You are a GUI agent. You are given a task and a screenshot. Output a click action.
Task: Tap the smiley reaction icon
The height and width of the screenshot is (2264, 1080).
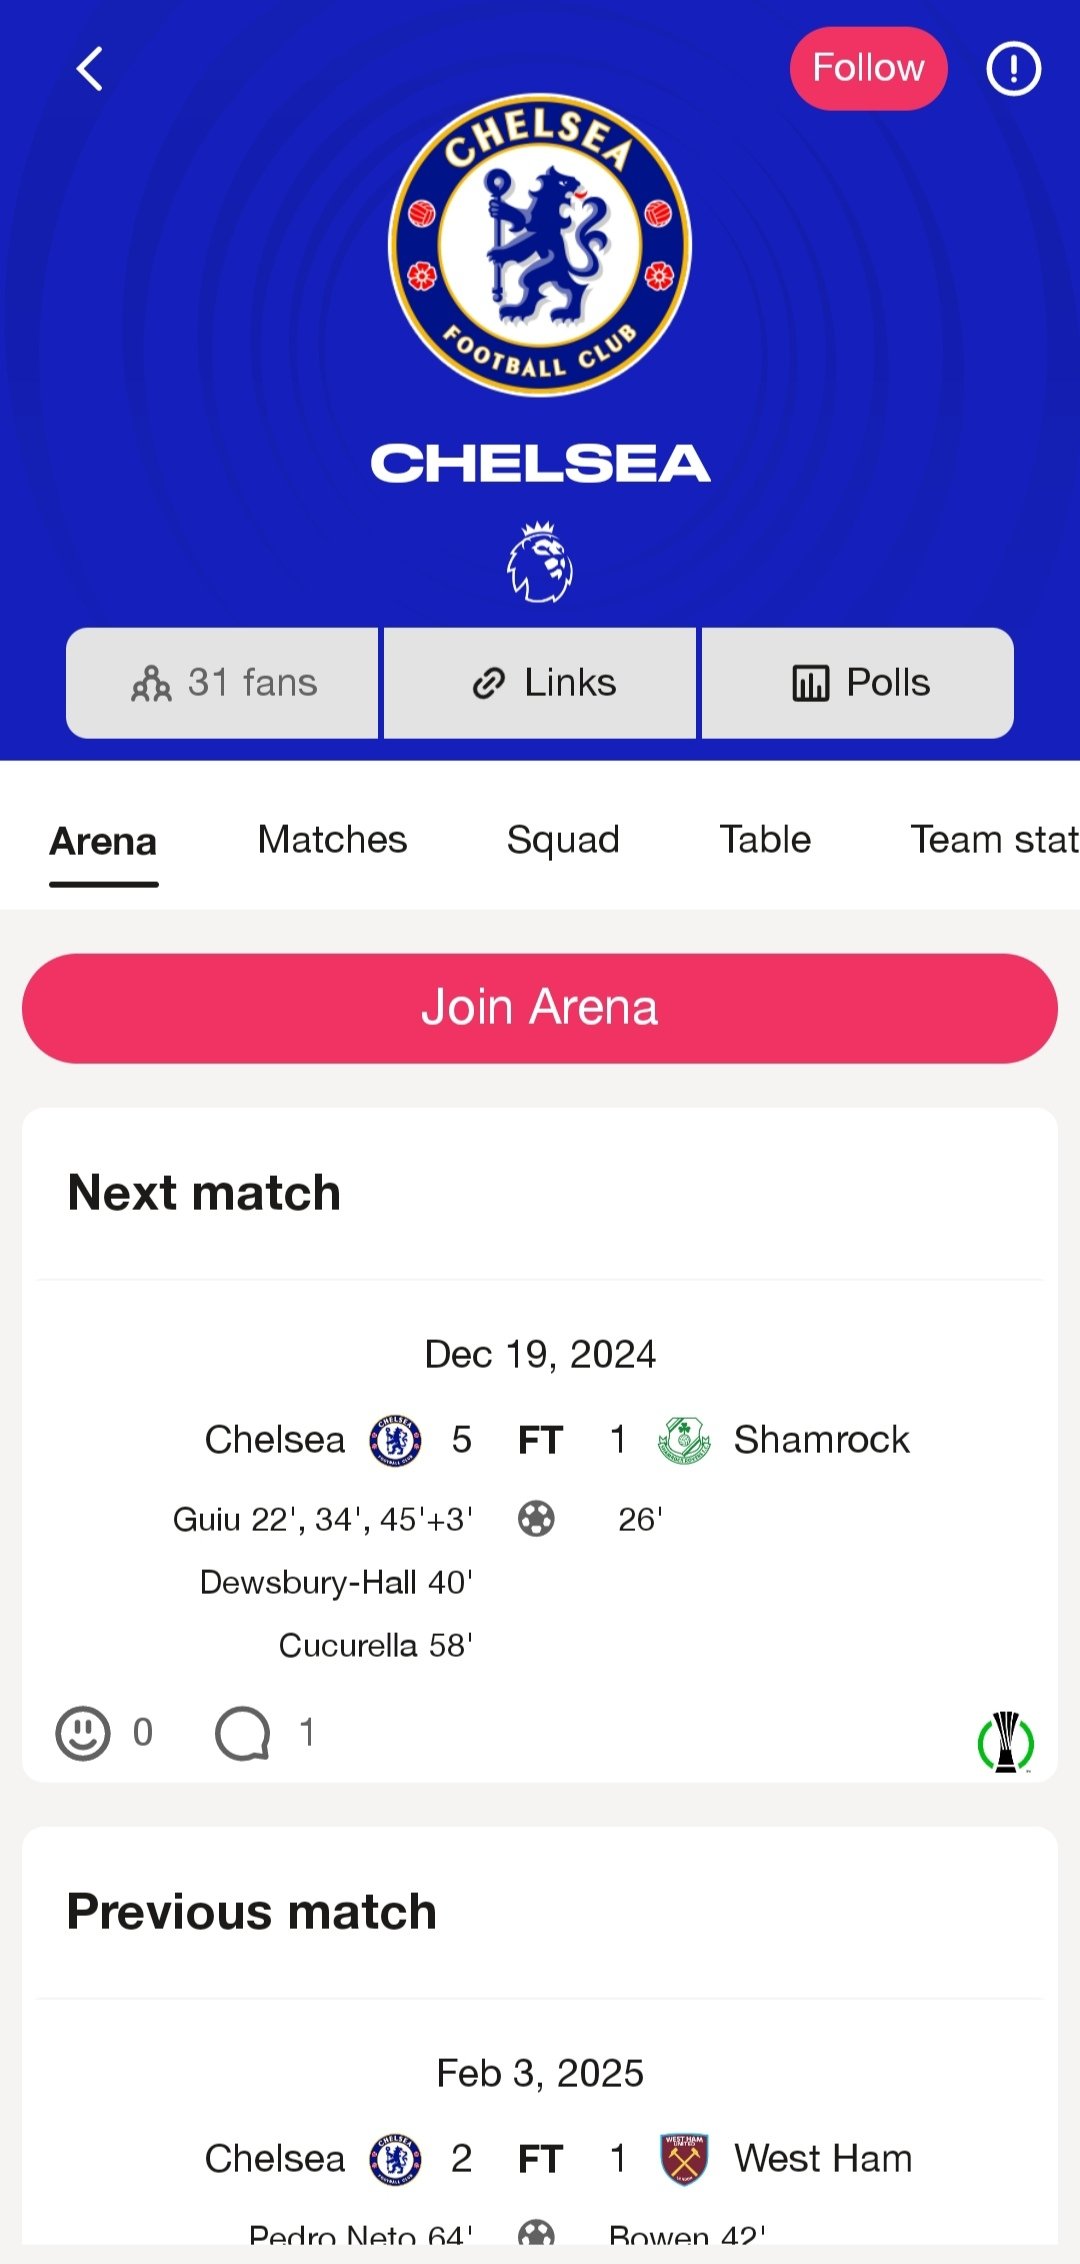coord(83,1732)
